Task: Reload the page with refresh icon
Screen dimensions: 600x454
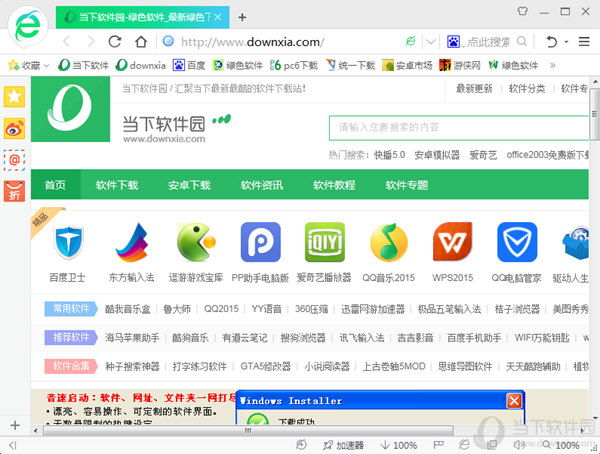Action: (115, 41)
